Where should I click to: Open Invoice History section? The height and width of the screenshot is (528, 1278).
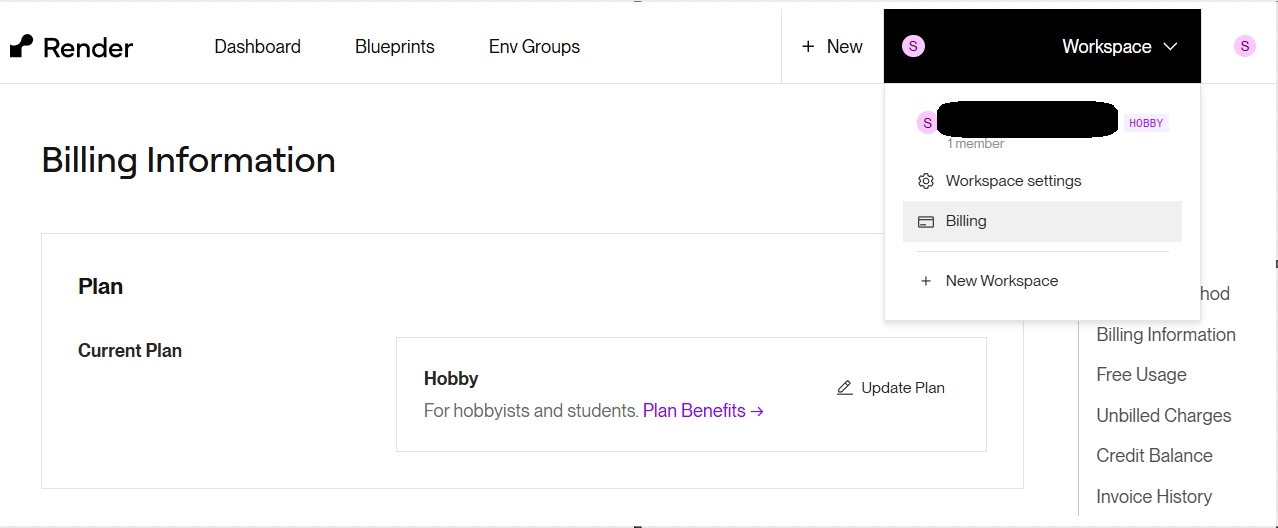point(1153,497)
